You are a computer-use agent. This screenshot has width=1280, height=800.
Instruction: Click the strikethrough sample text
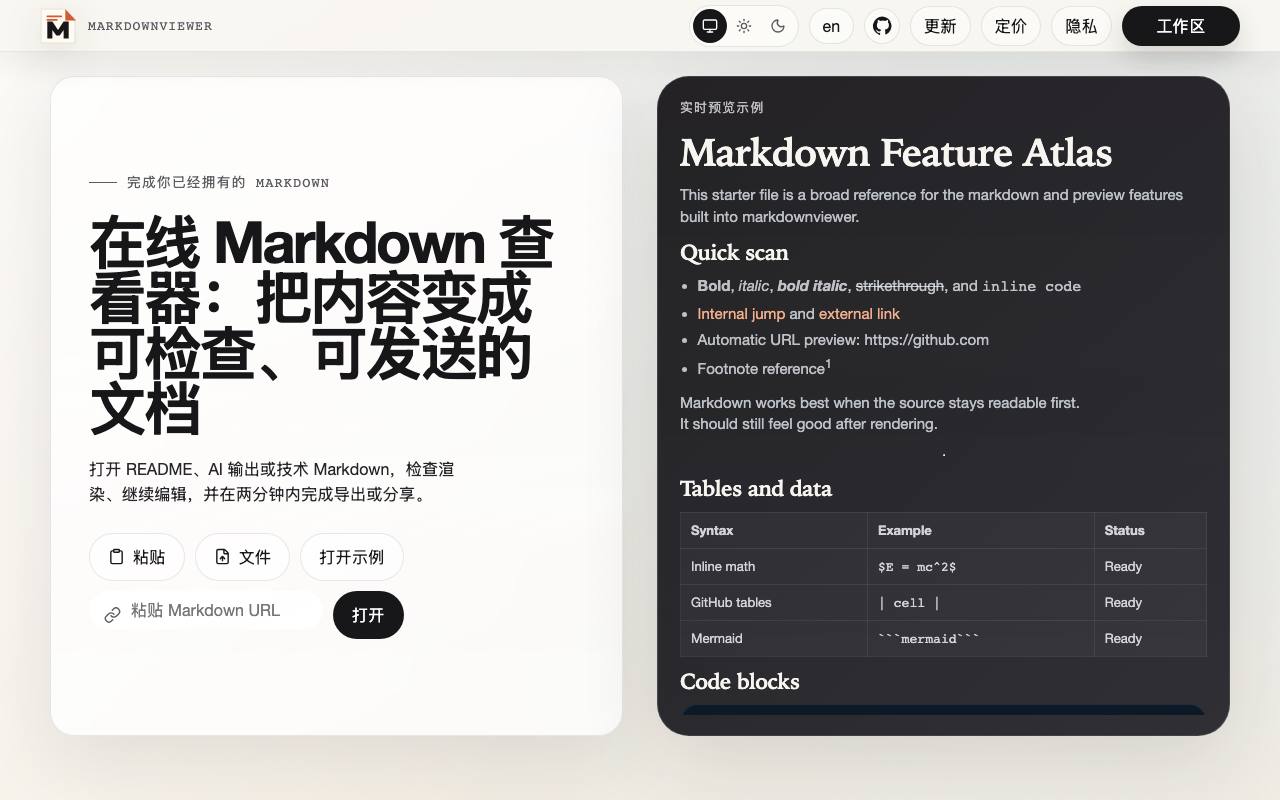tap(900, 286)
